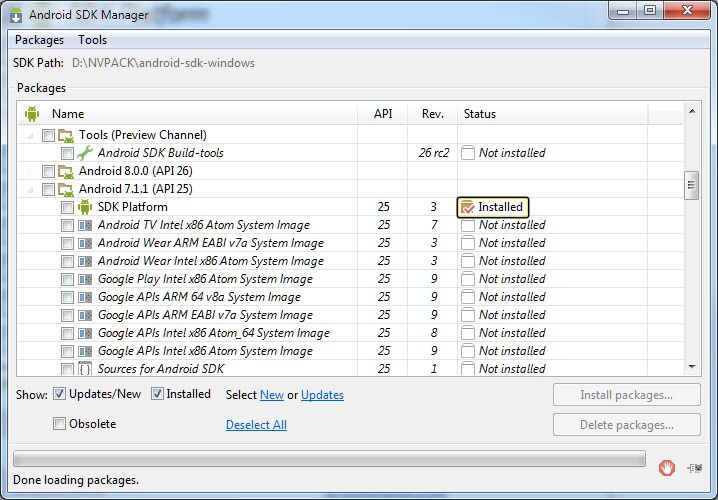Check the Android Wear ARM EABI v7a checkbox
This screenshot has width=718, height=500.
67,243
